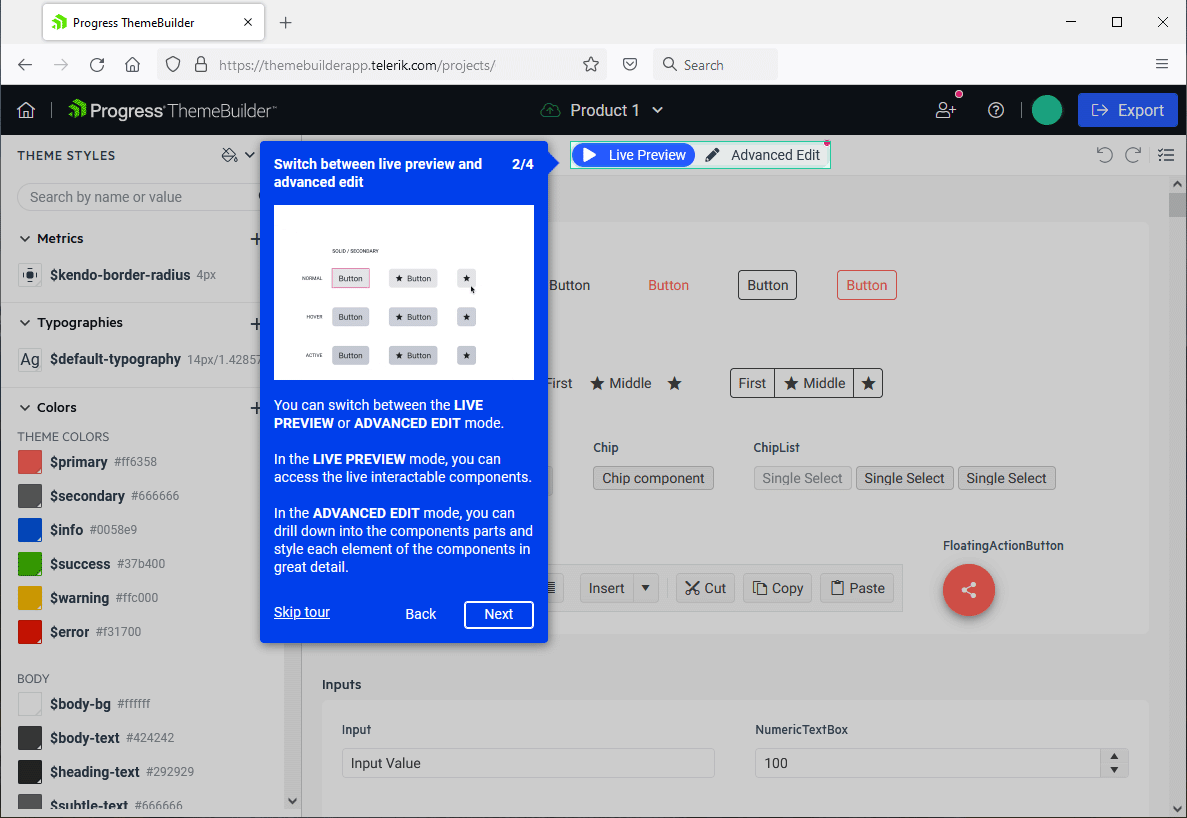Select the Progress ThemeBuilder browser tab
The width and height of the screenshot is (1187, 818).
[140, 21]
